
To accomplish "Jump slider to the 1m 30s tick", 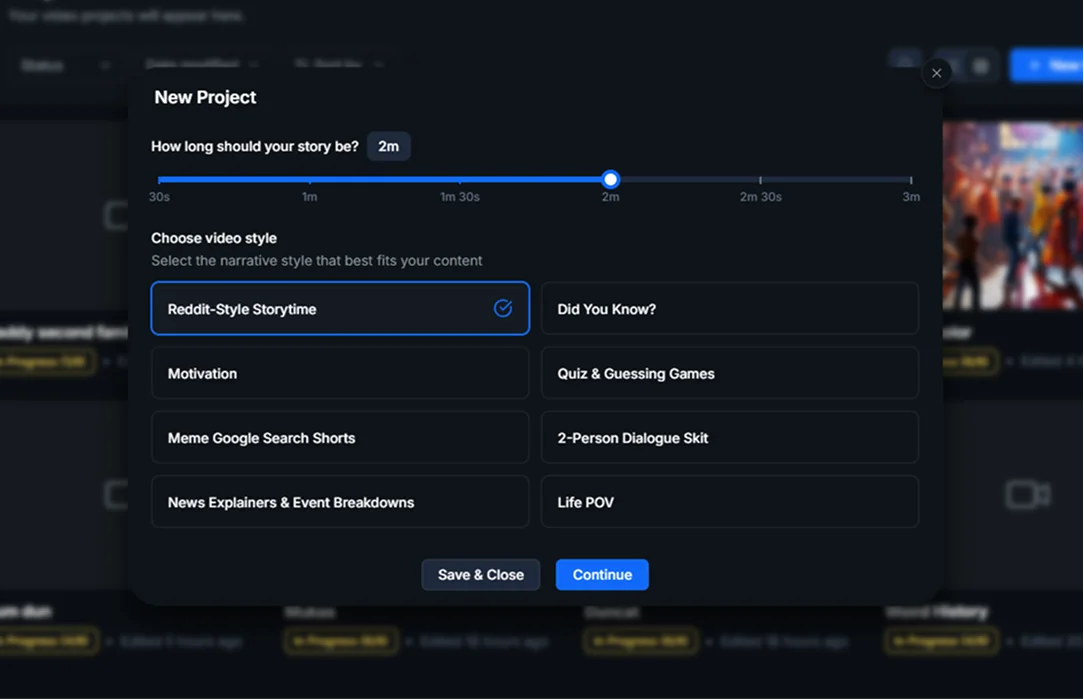I will (460, 180).
